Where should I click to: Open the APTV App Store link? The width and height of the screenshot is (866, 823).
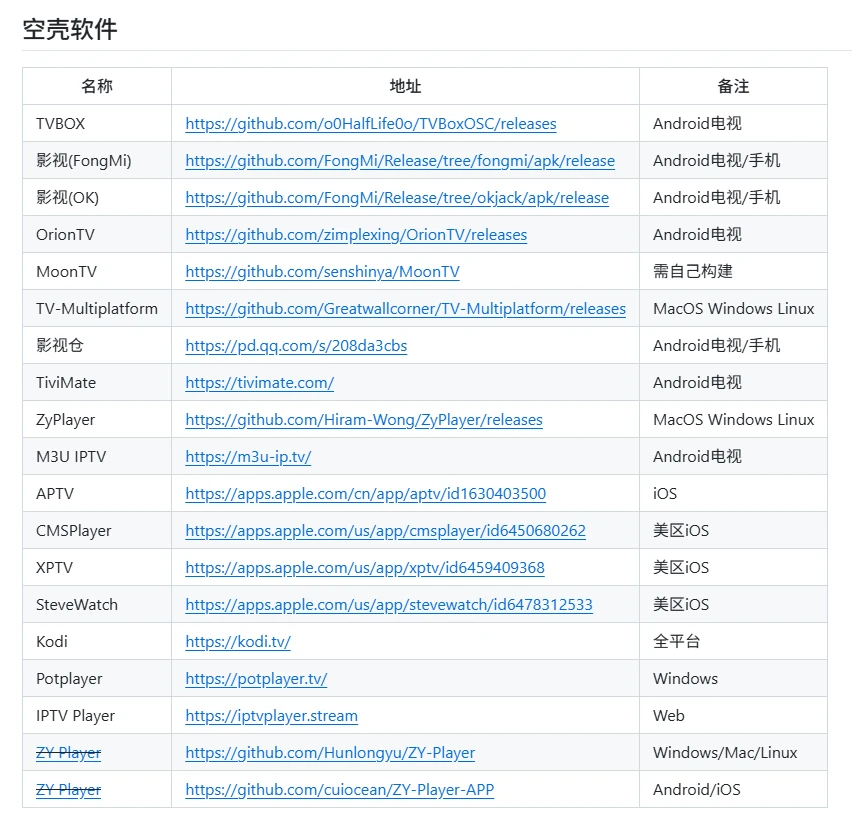(x=365, y=494)
